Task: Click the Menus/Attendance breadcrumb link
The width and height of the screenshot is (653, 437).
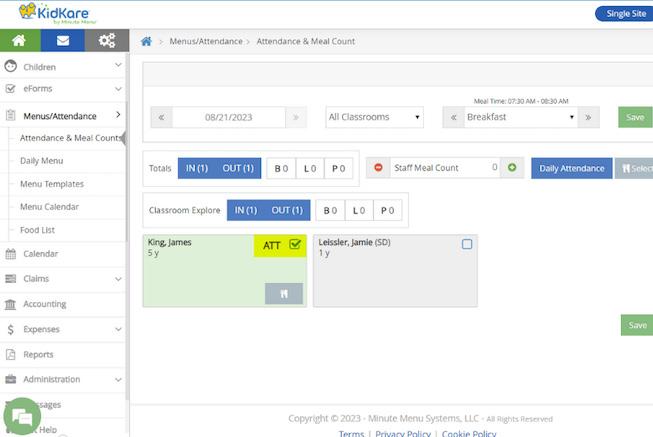Action: pyautogui.click(x=206, y=41)
